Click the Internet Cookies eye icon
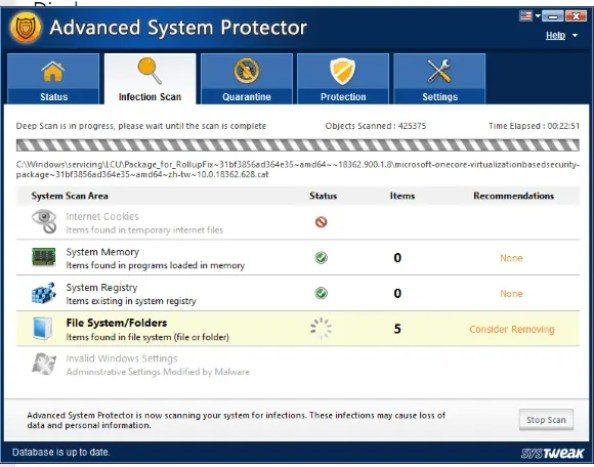 point(44,222)
